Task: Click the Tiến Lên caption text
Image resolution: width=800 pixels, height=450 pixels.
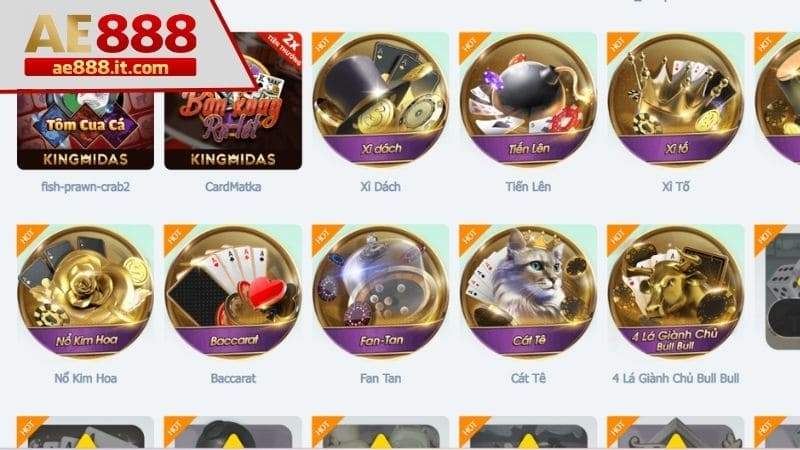Action: (x=528, y=187)
